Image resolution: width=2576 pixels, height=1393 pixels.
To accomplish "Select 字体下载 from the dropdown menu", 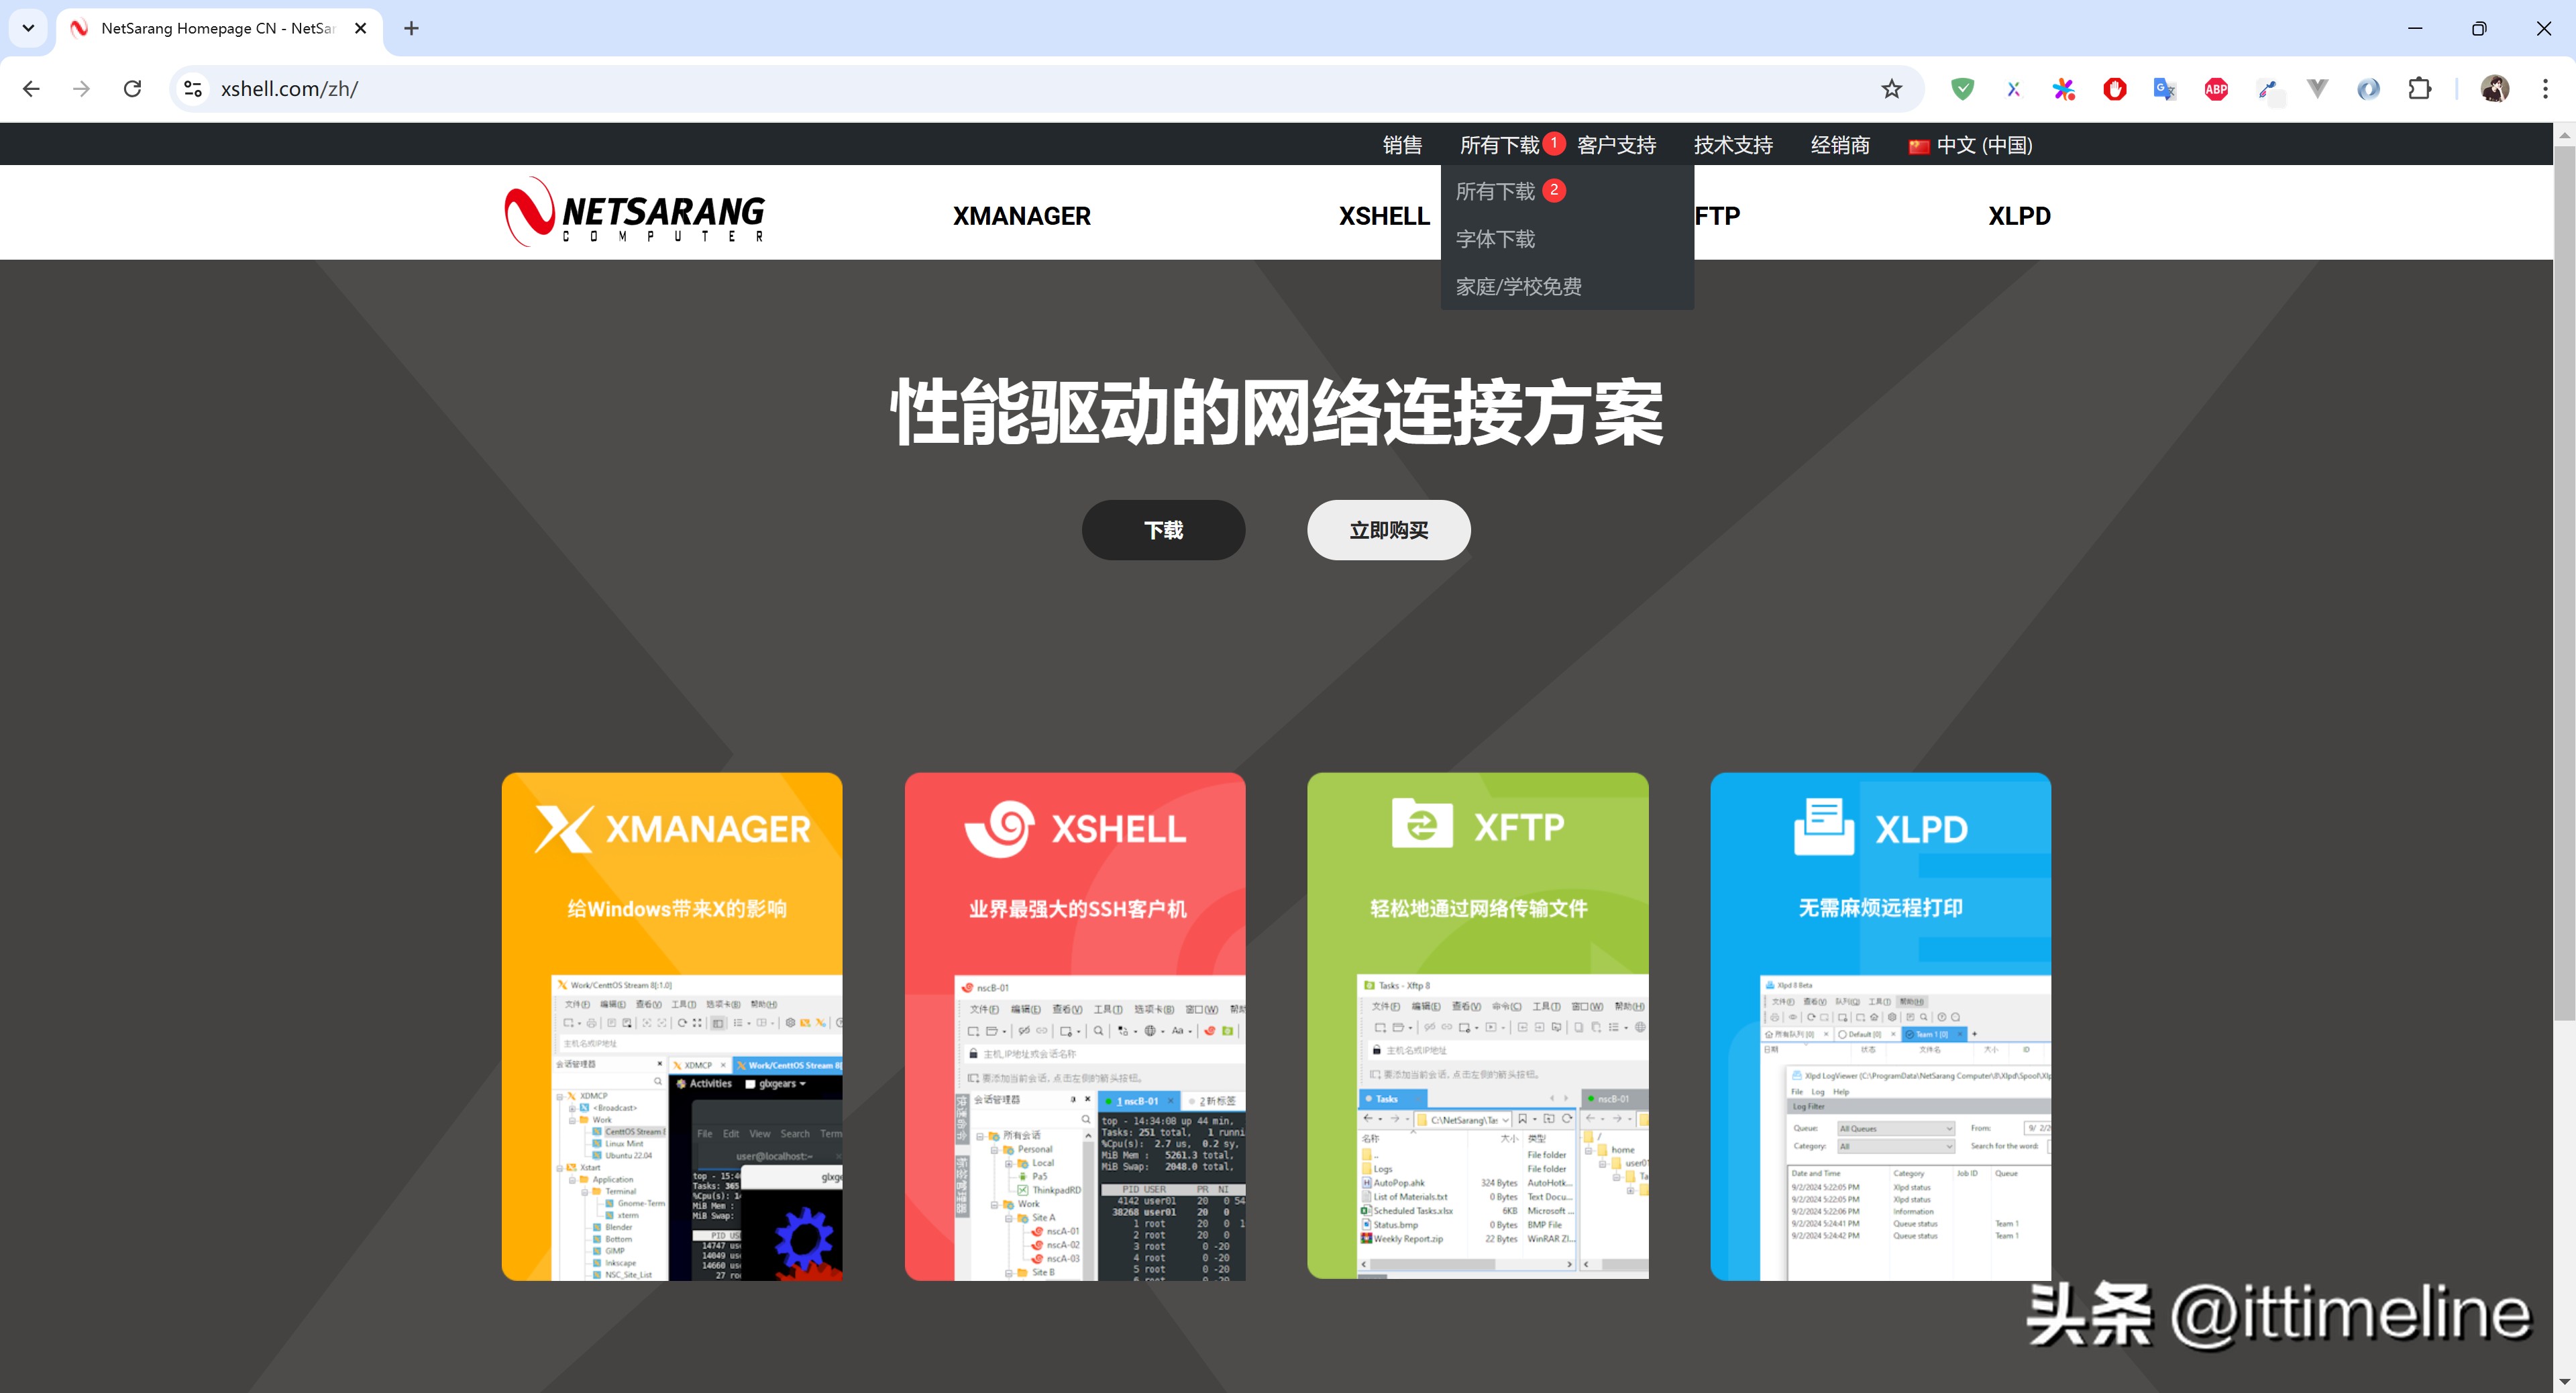I will click(x=1495, y=239).
